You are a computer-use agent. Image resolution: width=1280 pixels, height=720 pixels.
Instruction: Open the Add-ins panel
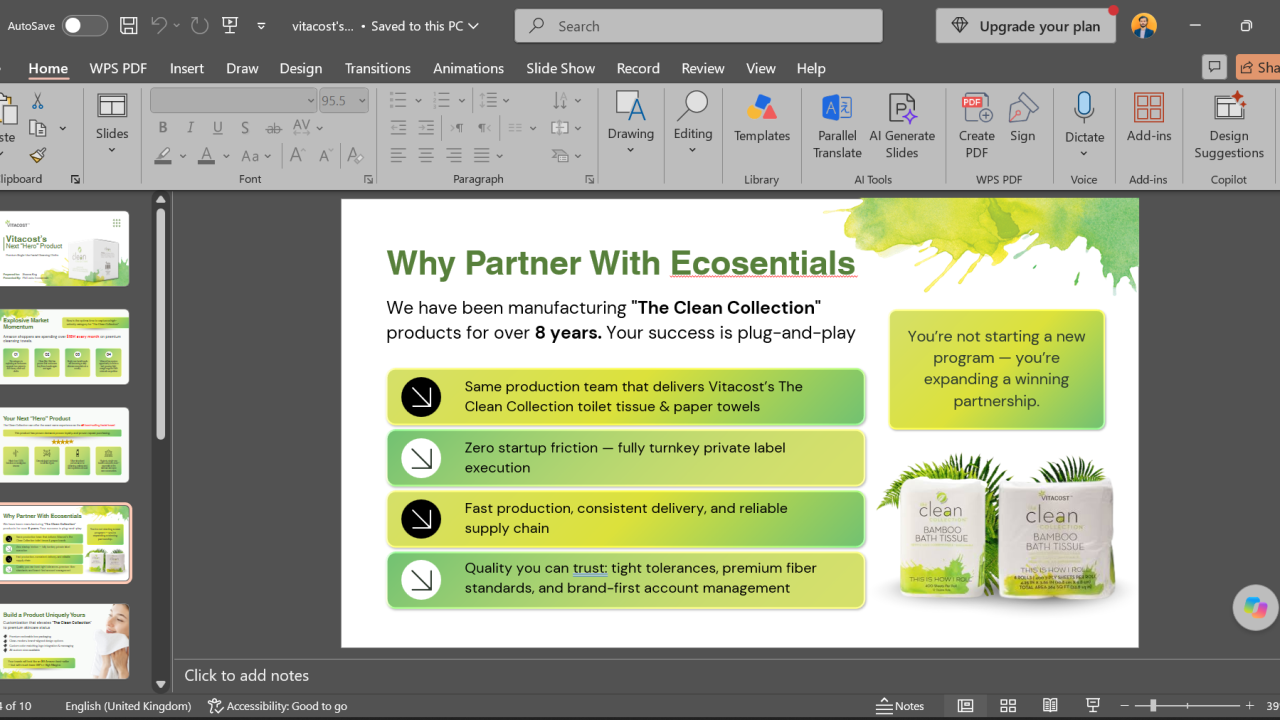(1149, 118)
